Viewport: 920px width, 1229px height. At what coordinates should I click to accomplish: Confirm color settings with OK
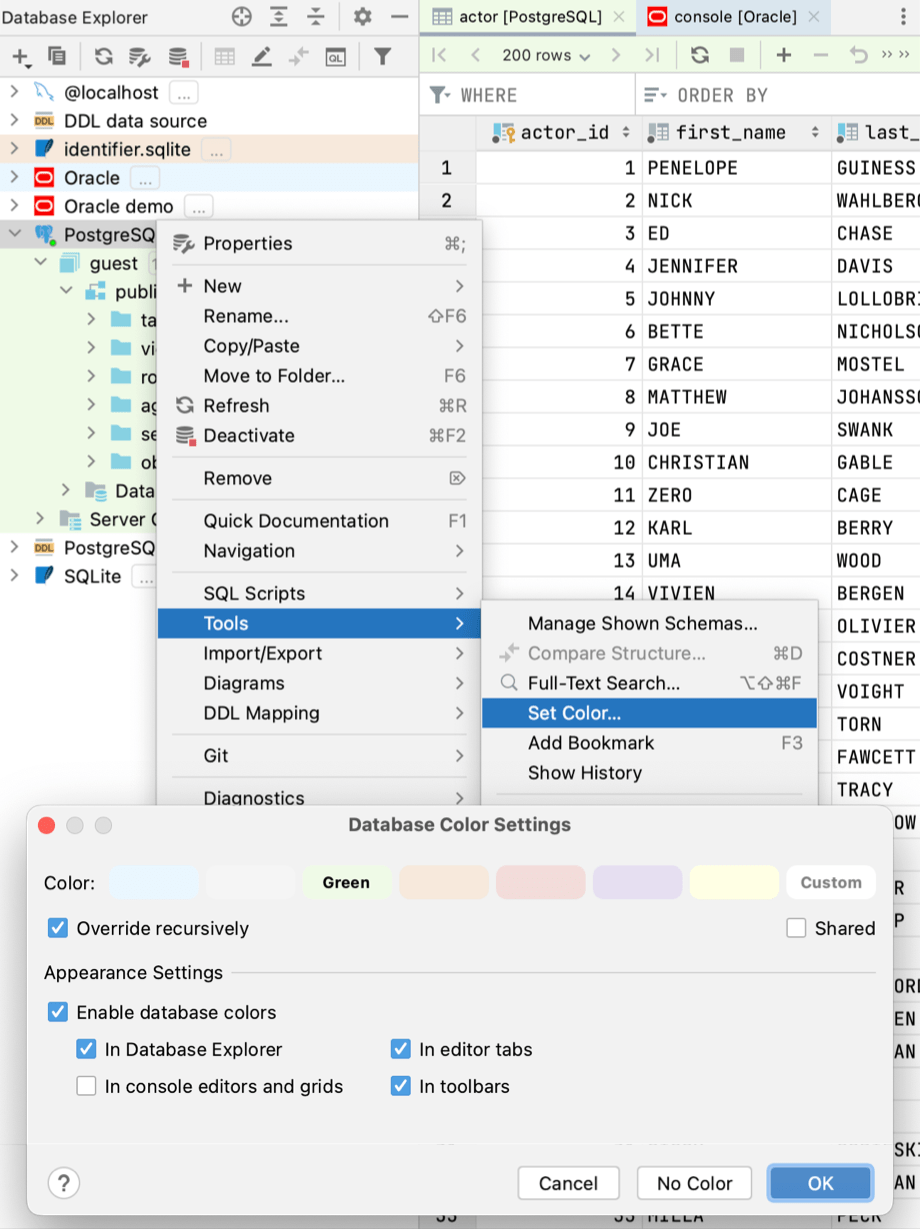point(820,1183)
